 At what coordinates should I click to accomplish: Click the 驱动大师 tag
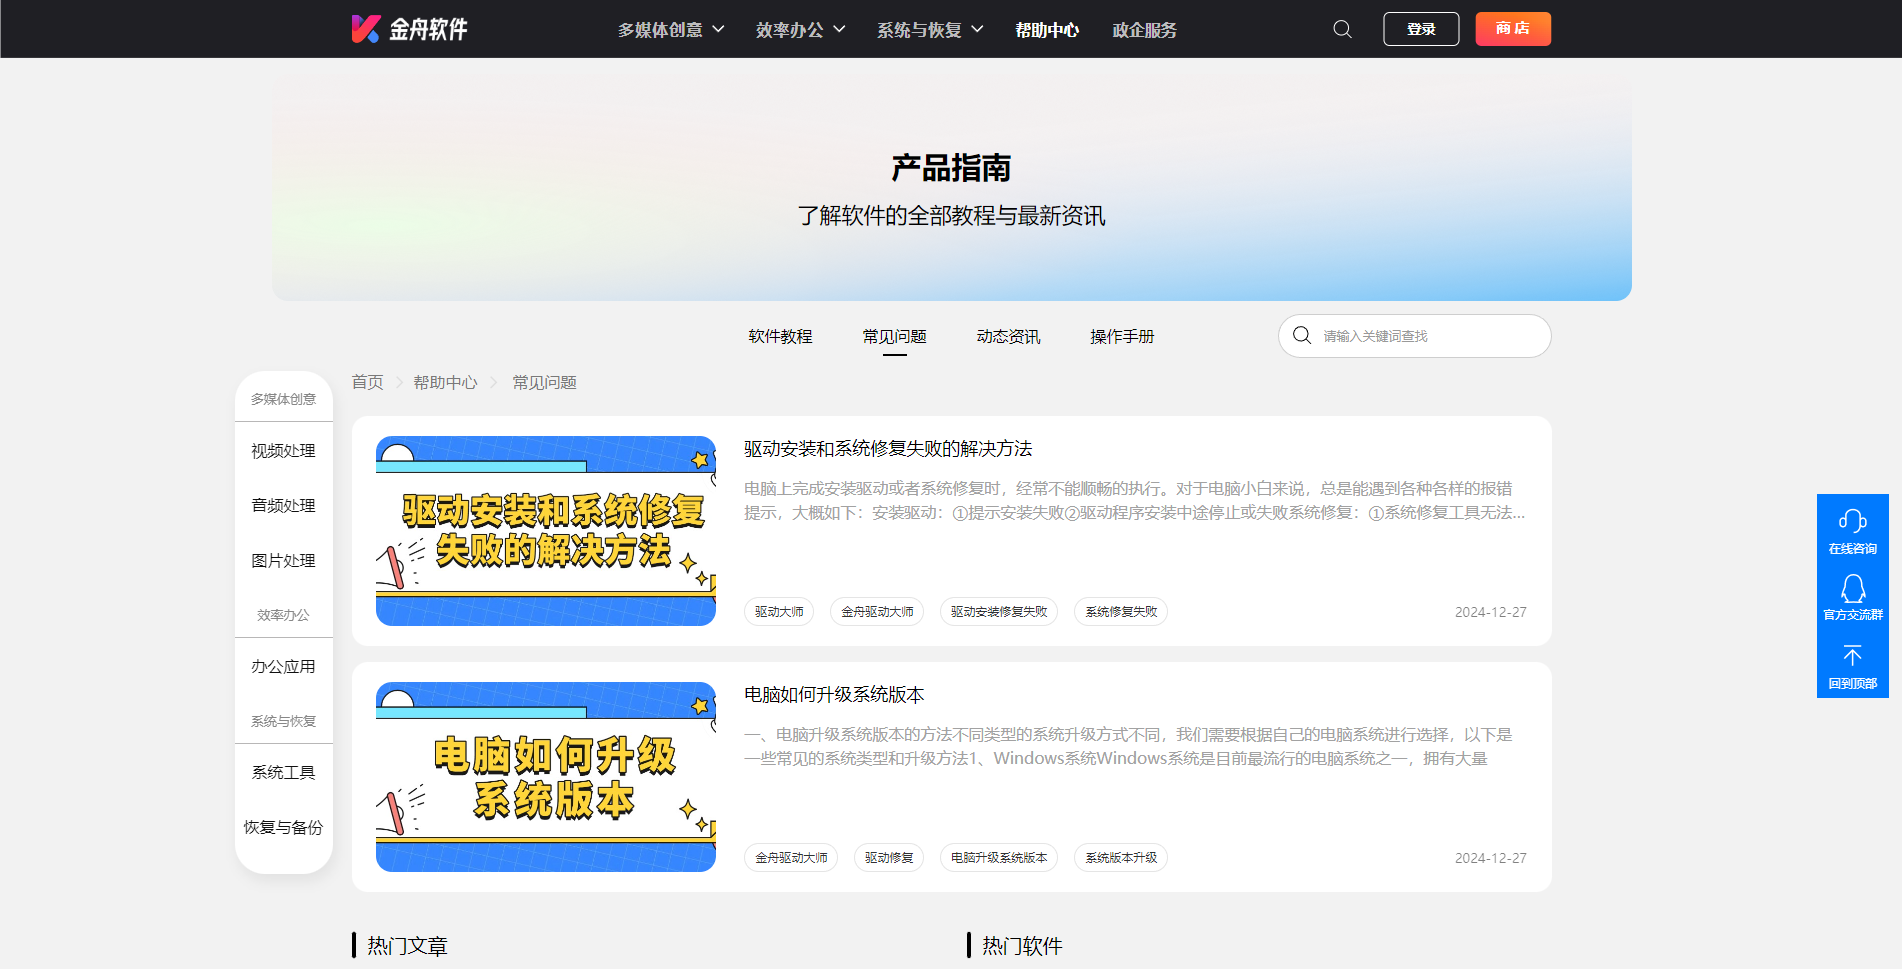tap(779, 612)
